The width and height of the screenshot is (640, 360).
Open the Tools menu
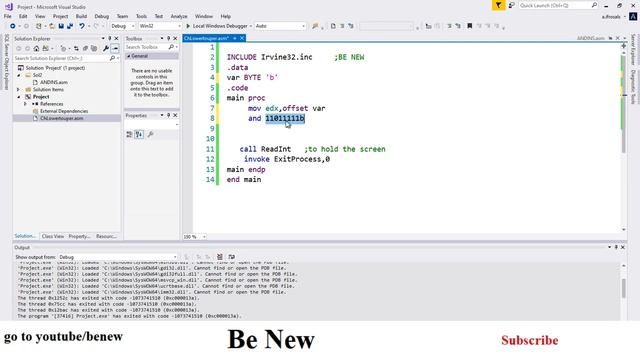click(141, 16)
